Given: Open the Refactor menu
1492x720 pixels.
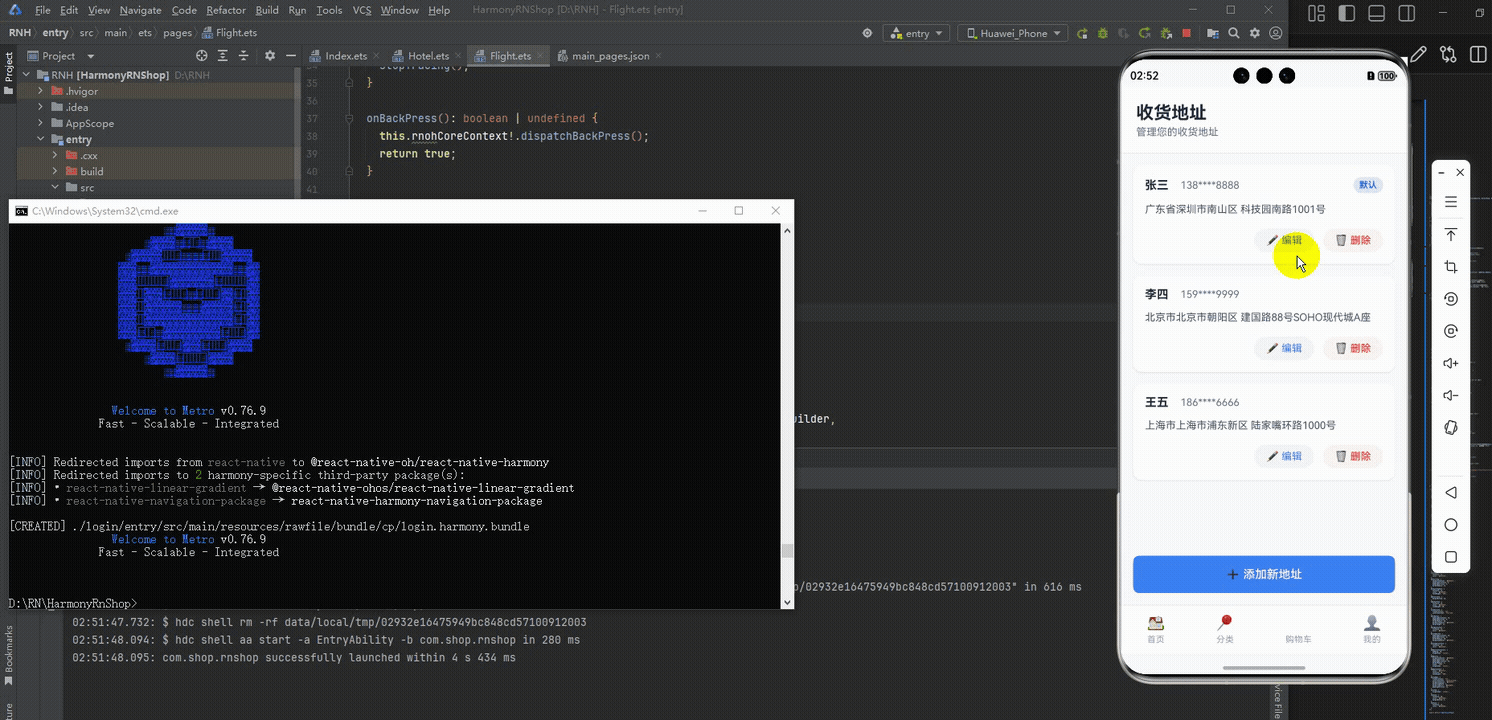Looking at the screenshot, I should tap(226, 10).
